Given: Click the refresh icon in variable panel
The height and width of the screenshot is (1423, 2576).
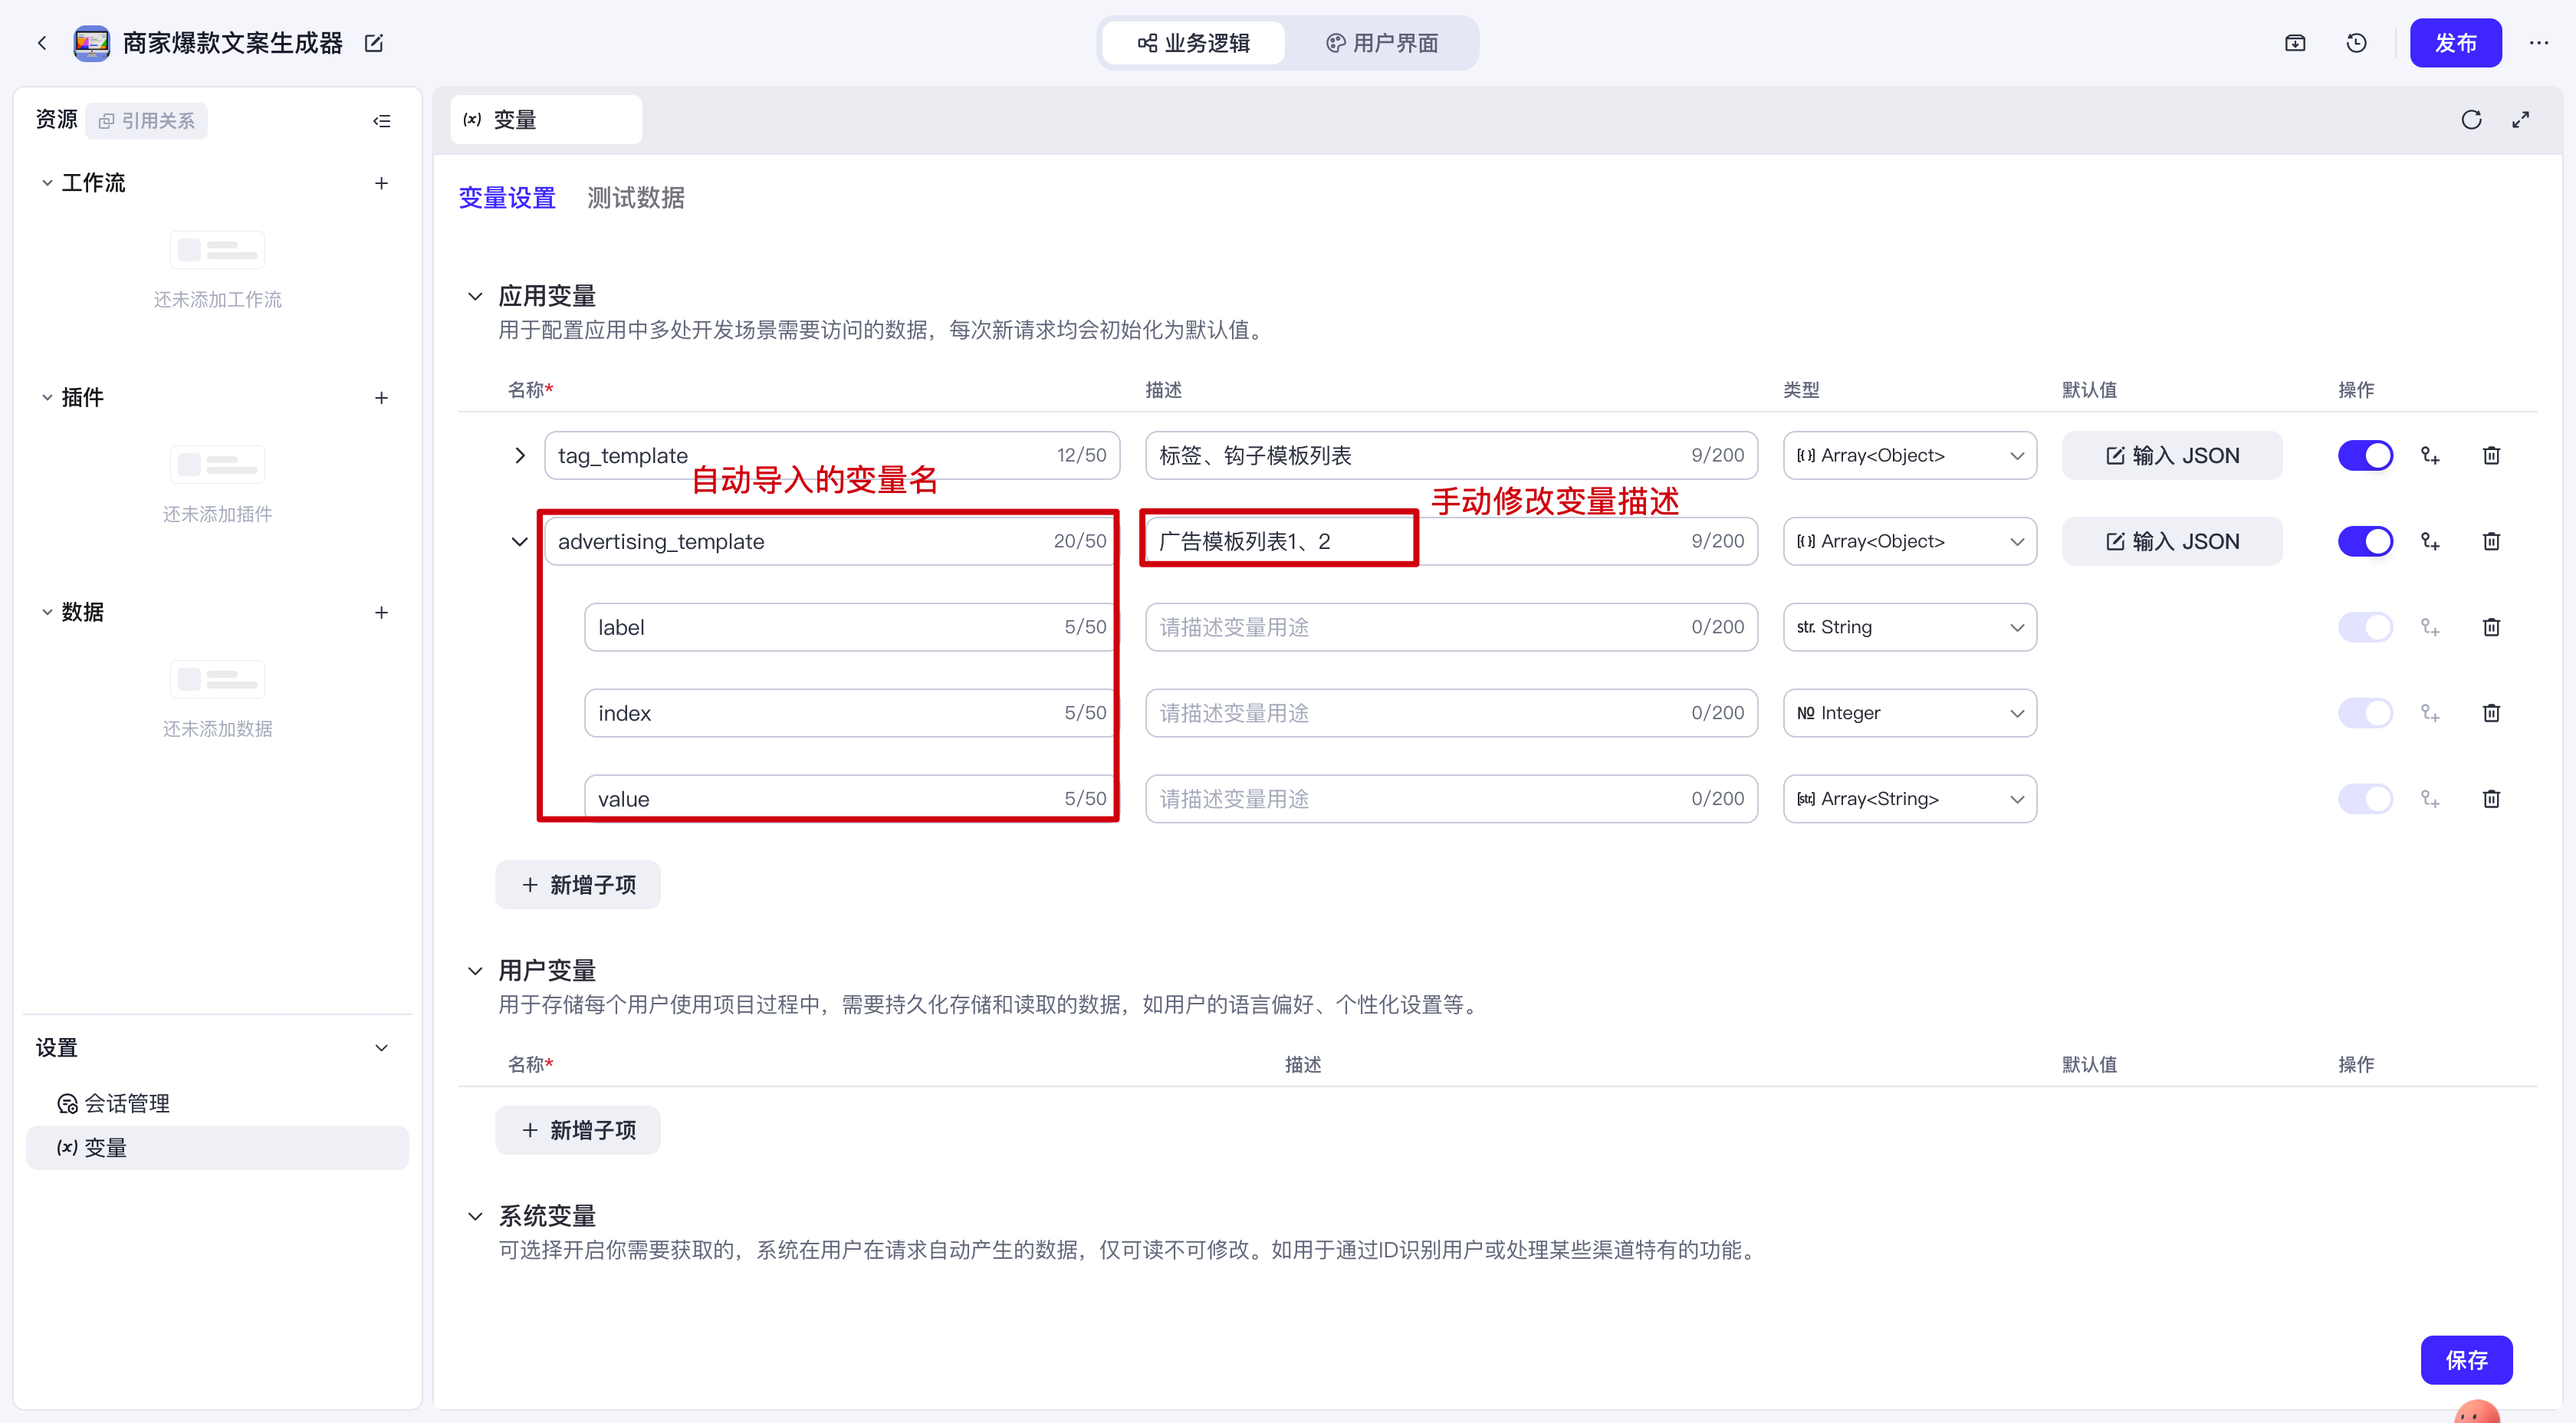Looking at the screenshot, I should point(2471,120).
